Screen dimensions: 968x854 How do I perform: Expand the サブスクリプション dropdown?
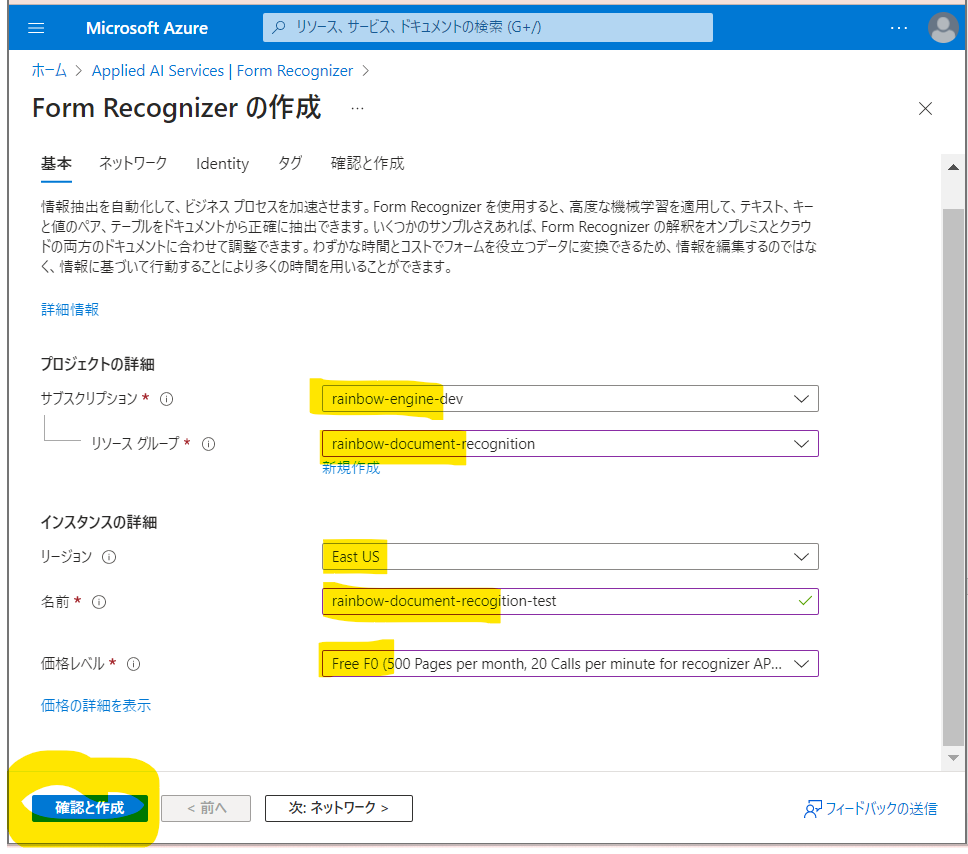570,399
